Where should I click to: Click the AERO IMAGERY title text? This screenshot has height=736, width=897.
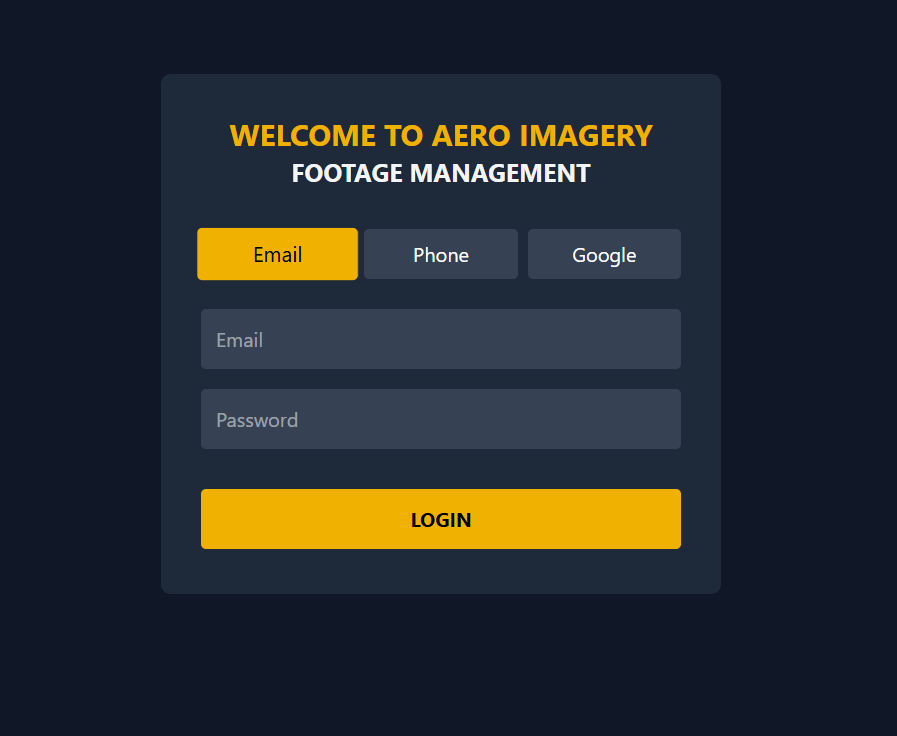click(542, 136)
